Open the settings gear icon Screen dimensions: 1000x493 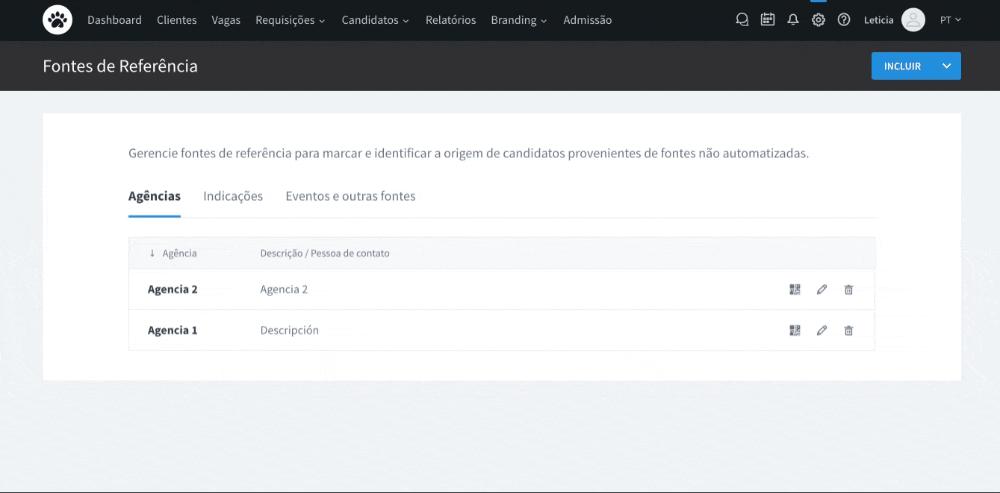[x=818, y=20]
